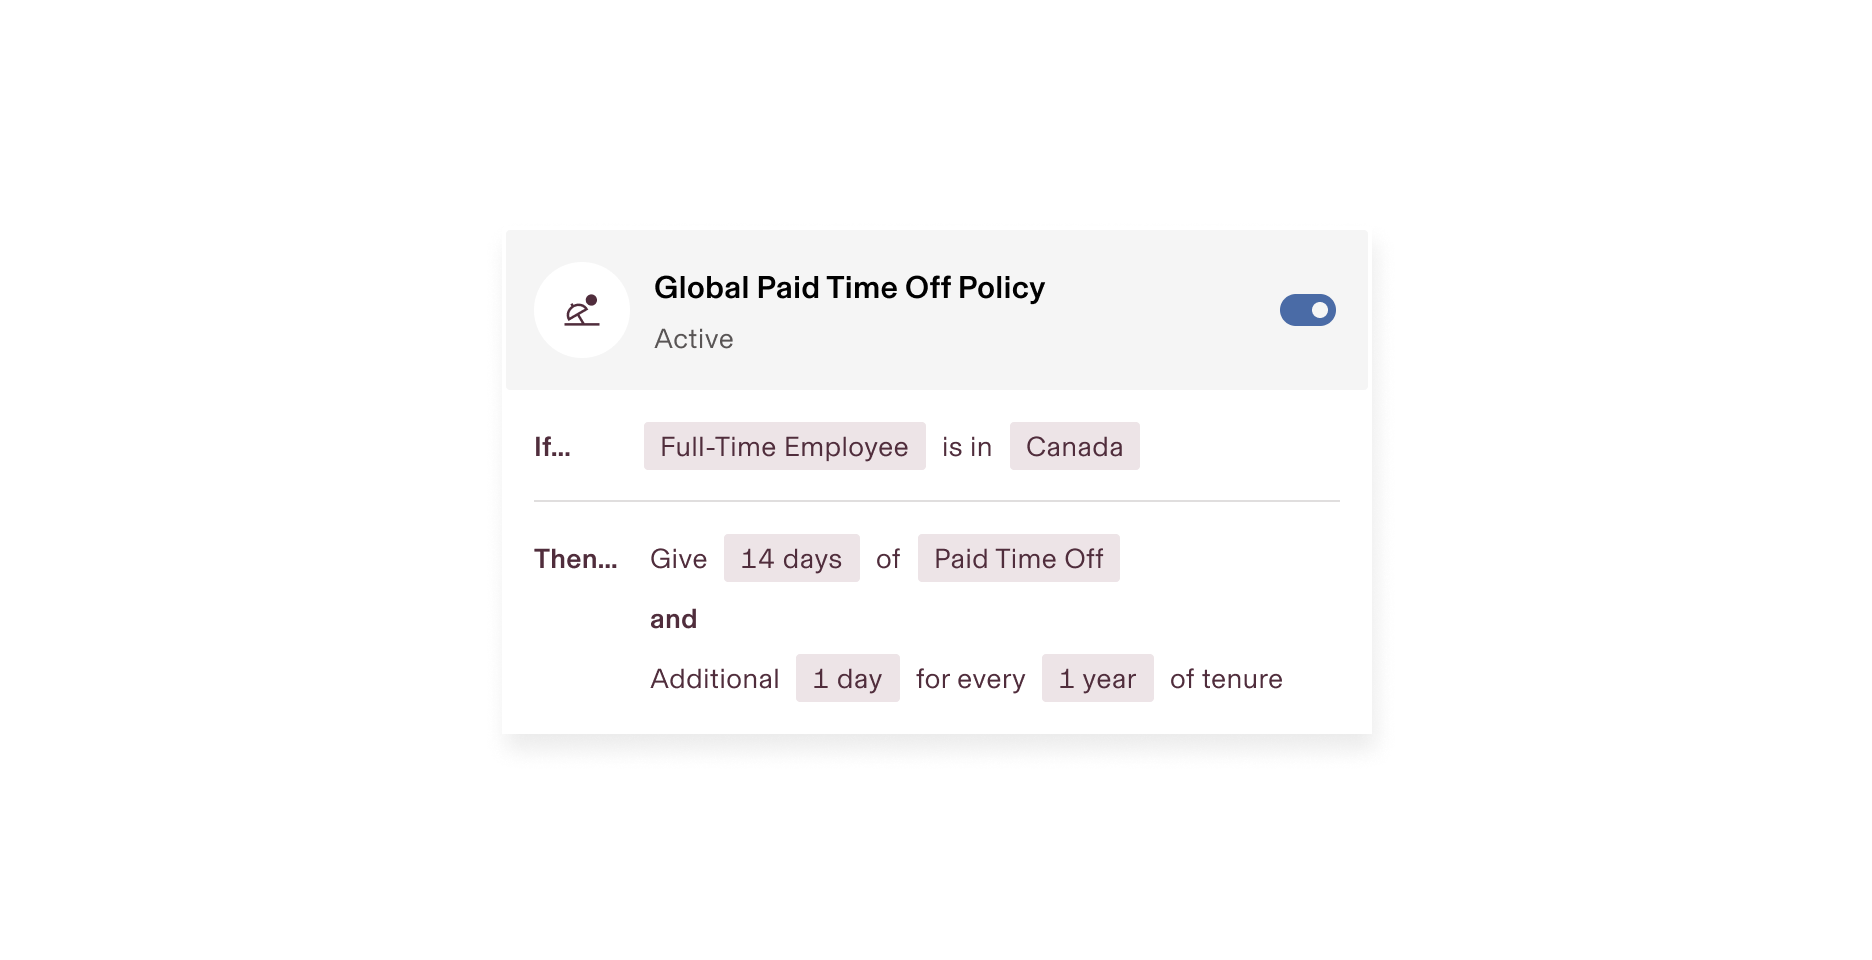Click the 'and' connector between actions

pyautogui.click(x=672, y=619)
